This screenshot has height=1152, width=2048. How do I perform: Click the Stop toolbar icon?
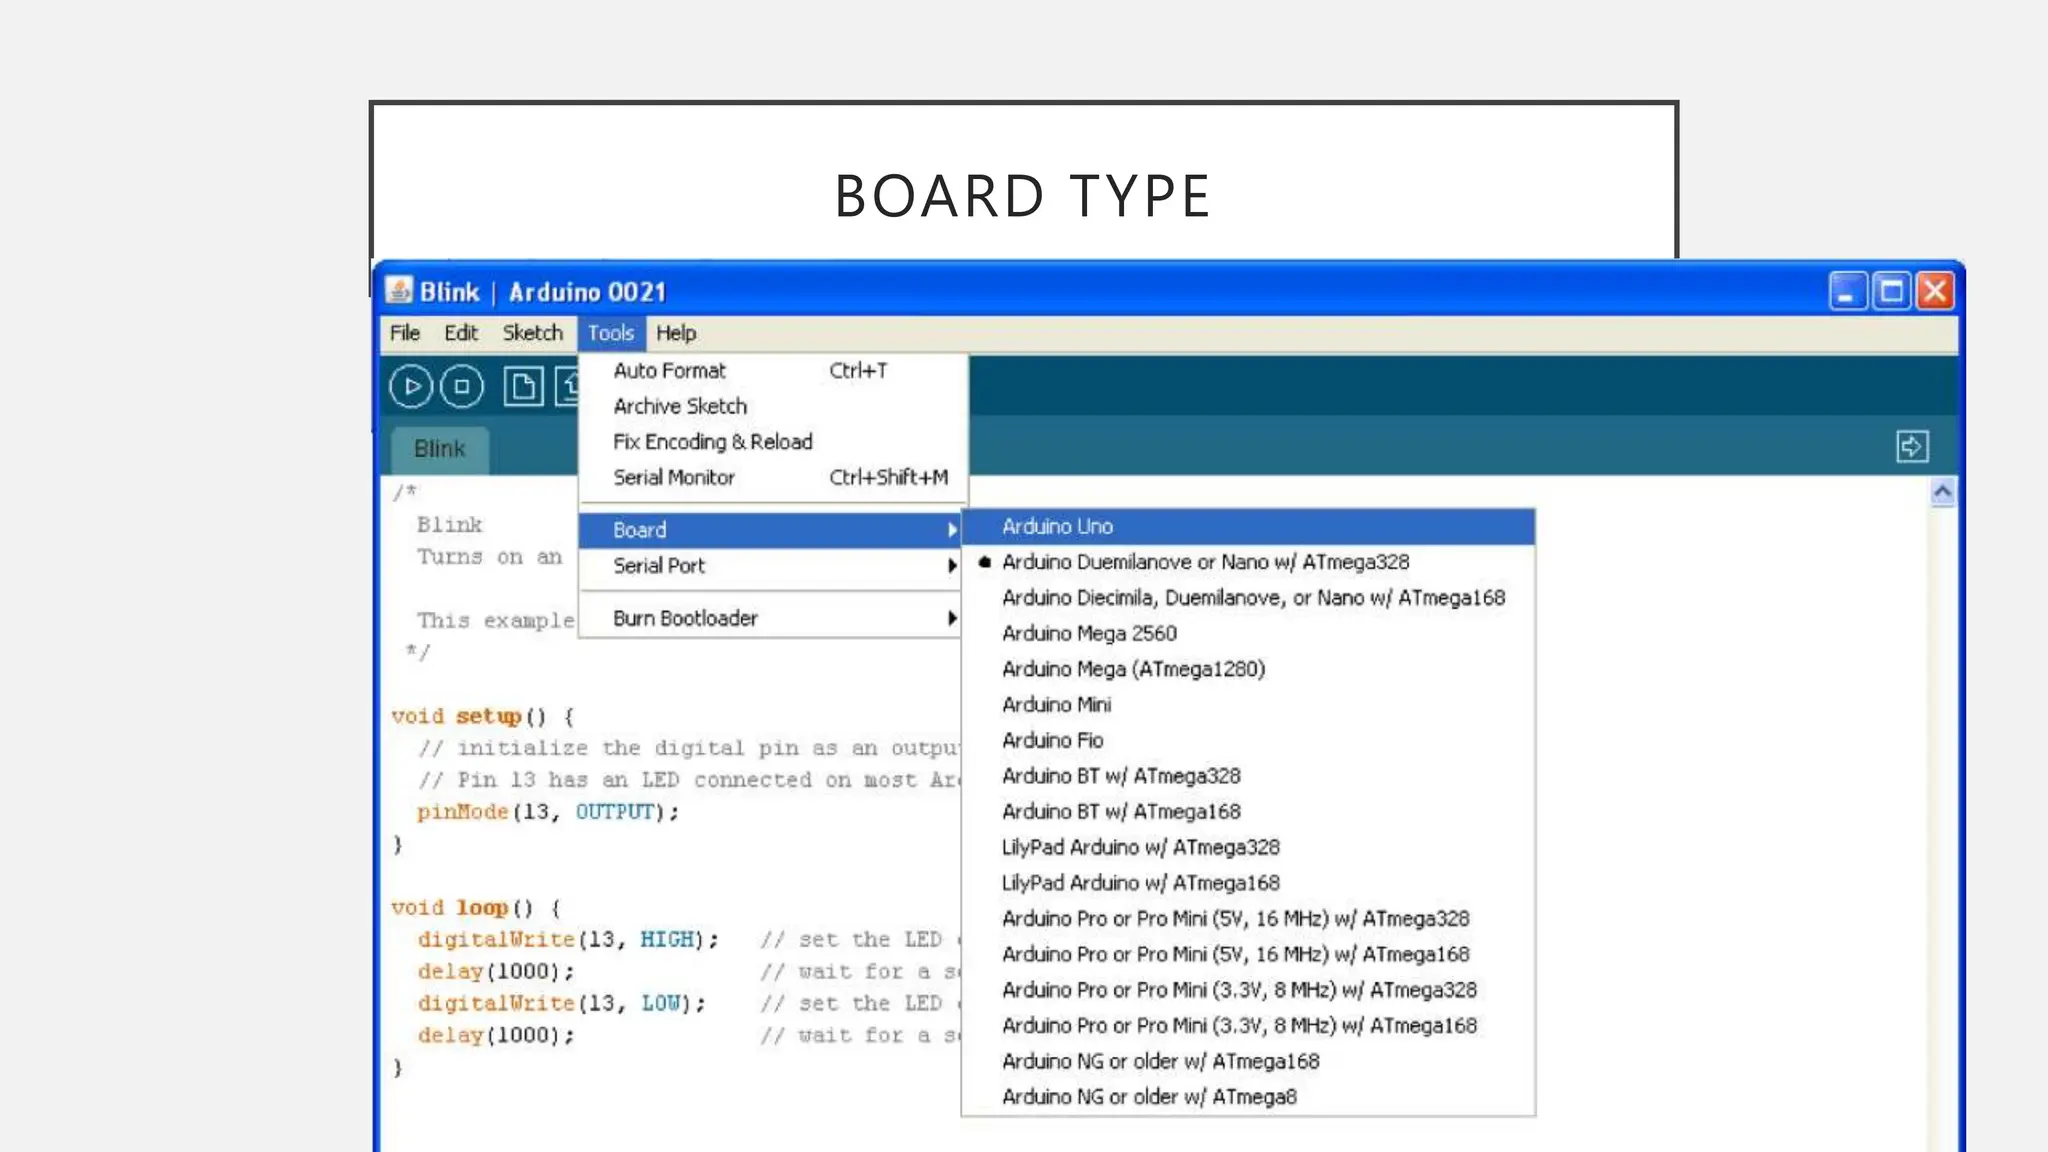click(x=462, y=386)
